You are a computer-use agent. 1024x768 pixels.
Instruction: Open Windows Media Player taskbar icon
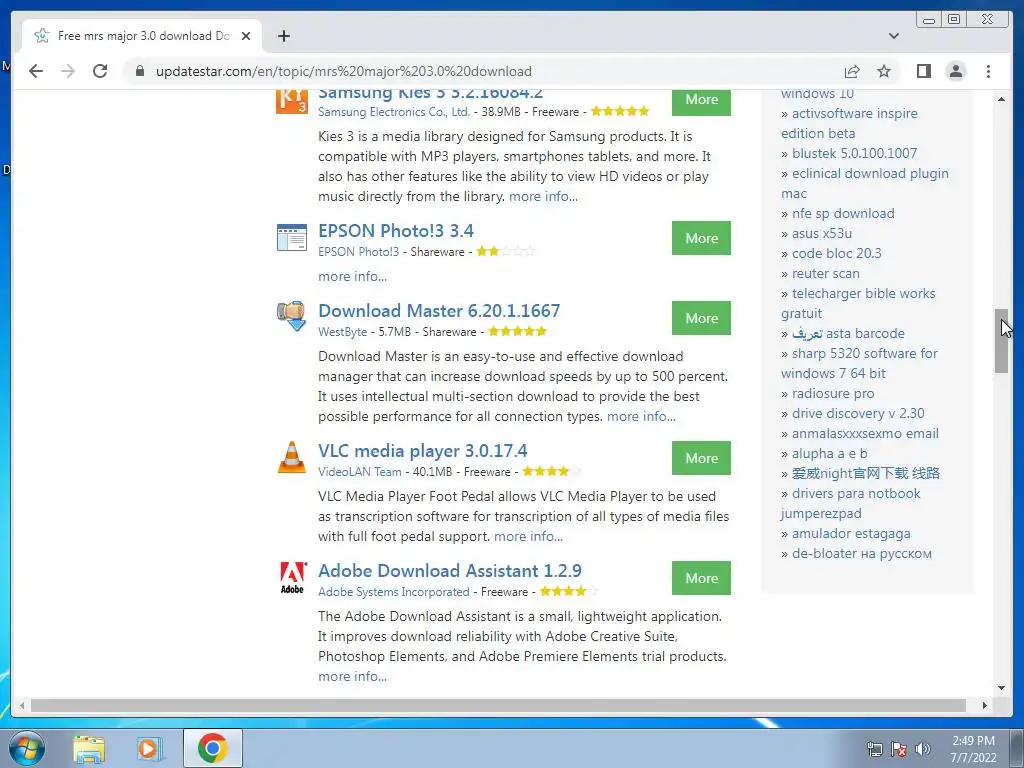click(x=149, y=749)
